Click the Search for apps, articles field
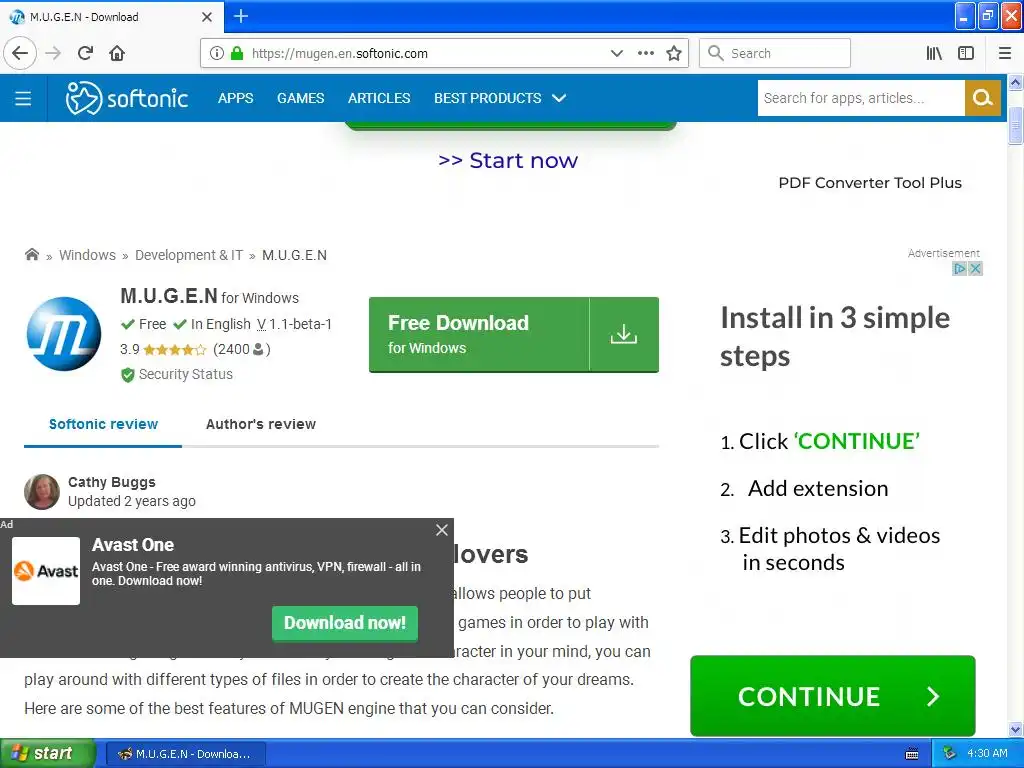 pyautogui.click(x=861, y=98)
